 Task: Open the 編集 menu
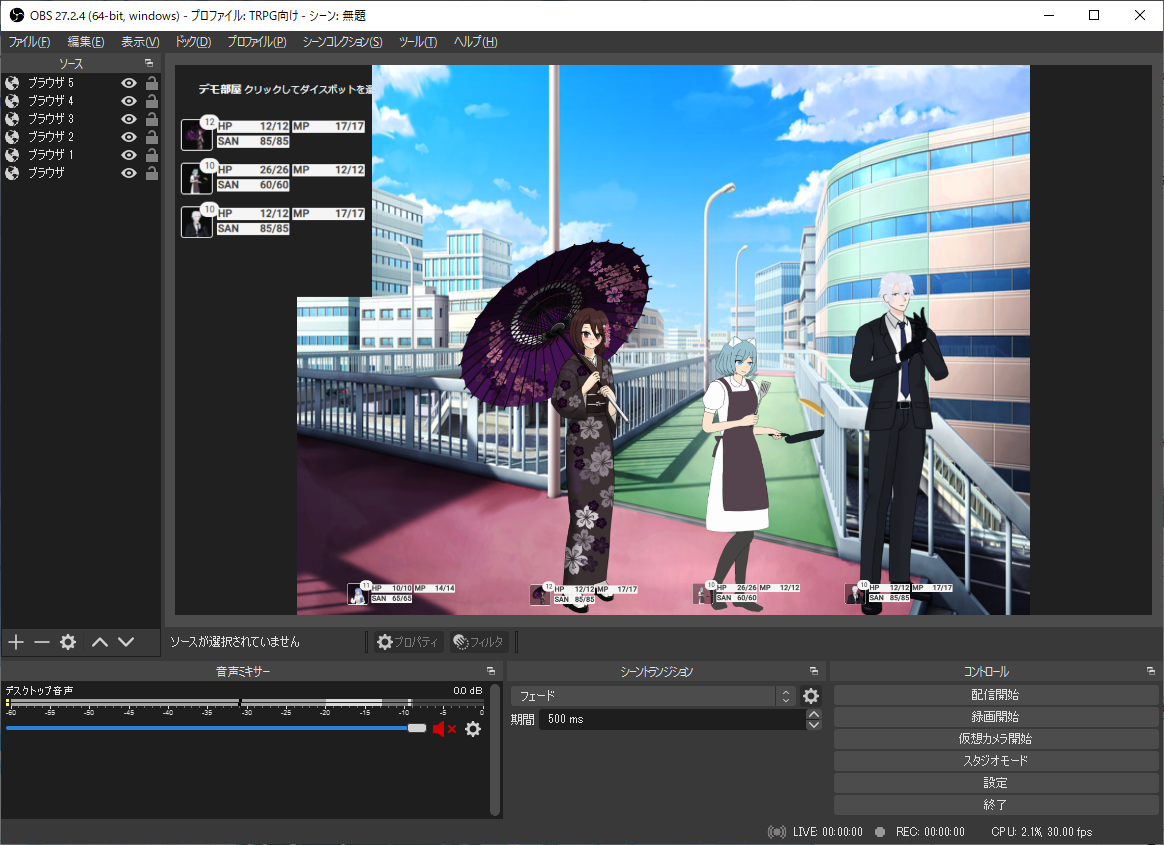click(85, 41)
